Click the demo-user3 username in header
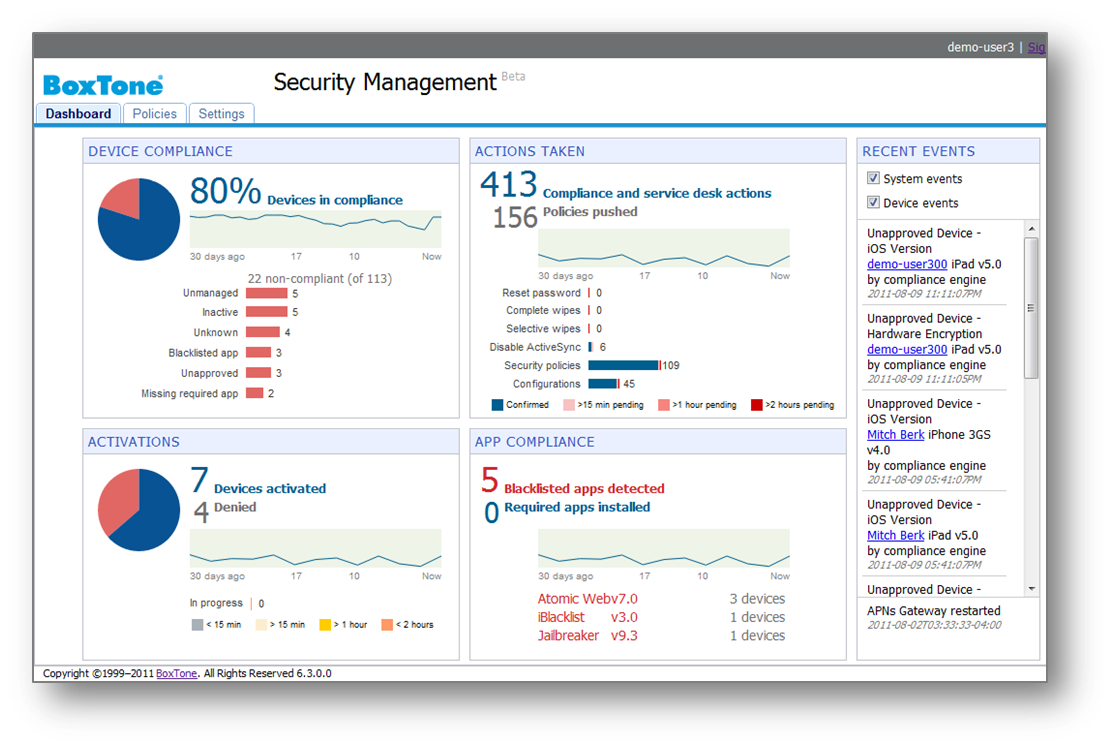 [x=980, y=48]
